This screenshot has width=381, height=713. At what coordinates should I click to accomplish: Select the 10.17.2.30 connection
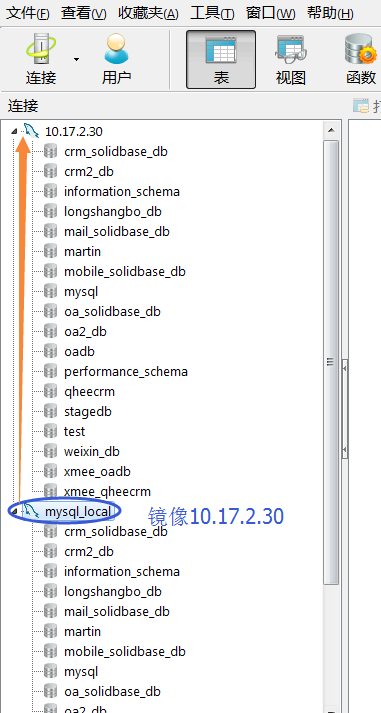tap(74, 131)
